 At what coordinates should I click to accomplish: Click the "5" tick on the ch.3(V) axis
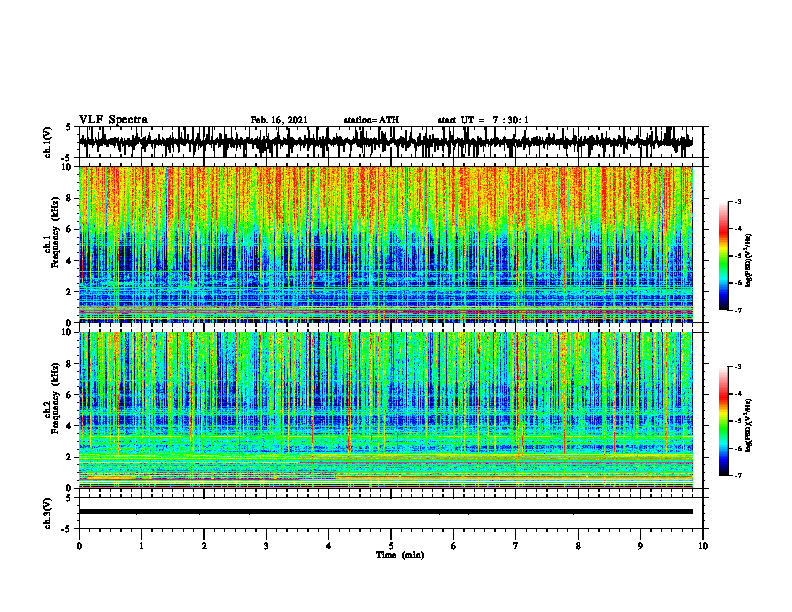point(68,498)
